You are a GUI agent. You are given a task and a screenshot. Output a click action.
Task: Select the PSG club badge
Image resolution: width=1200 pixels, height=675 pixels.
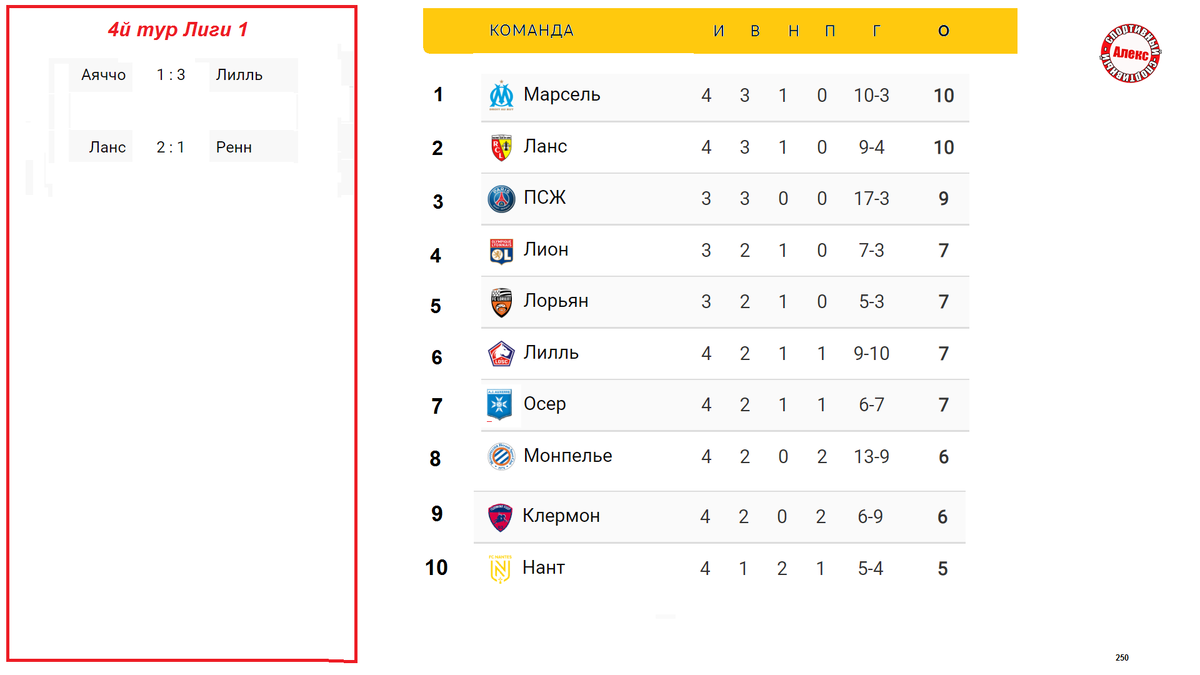pyautogui.click(x=501, y=199)
